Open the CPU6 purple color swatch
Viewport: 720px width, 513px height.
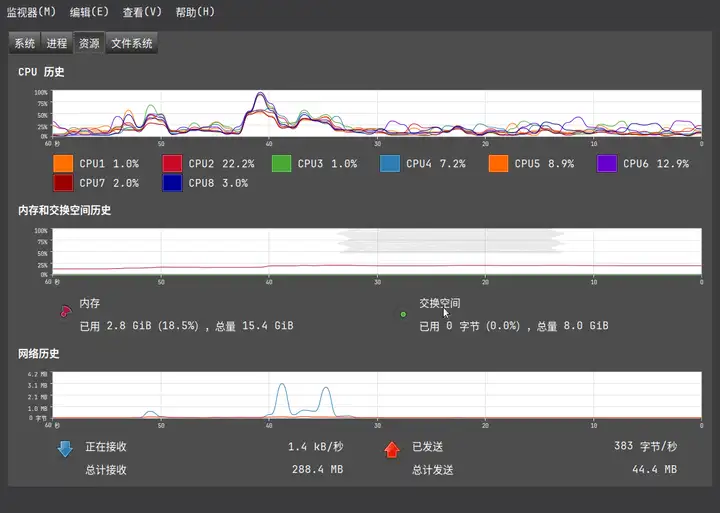pos(607,163)
